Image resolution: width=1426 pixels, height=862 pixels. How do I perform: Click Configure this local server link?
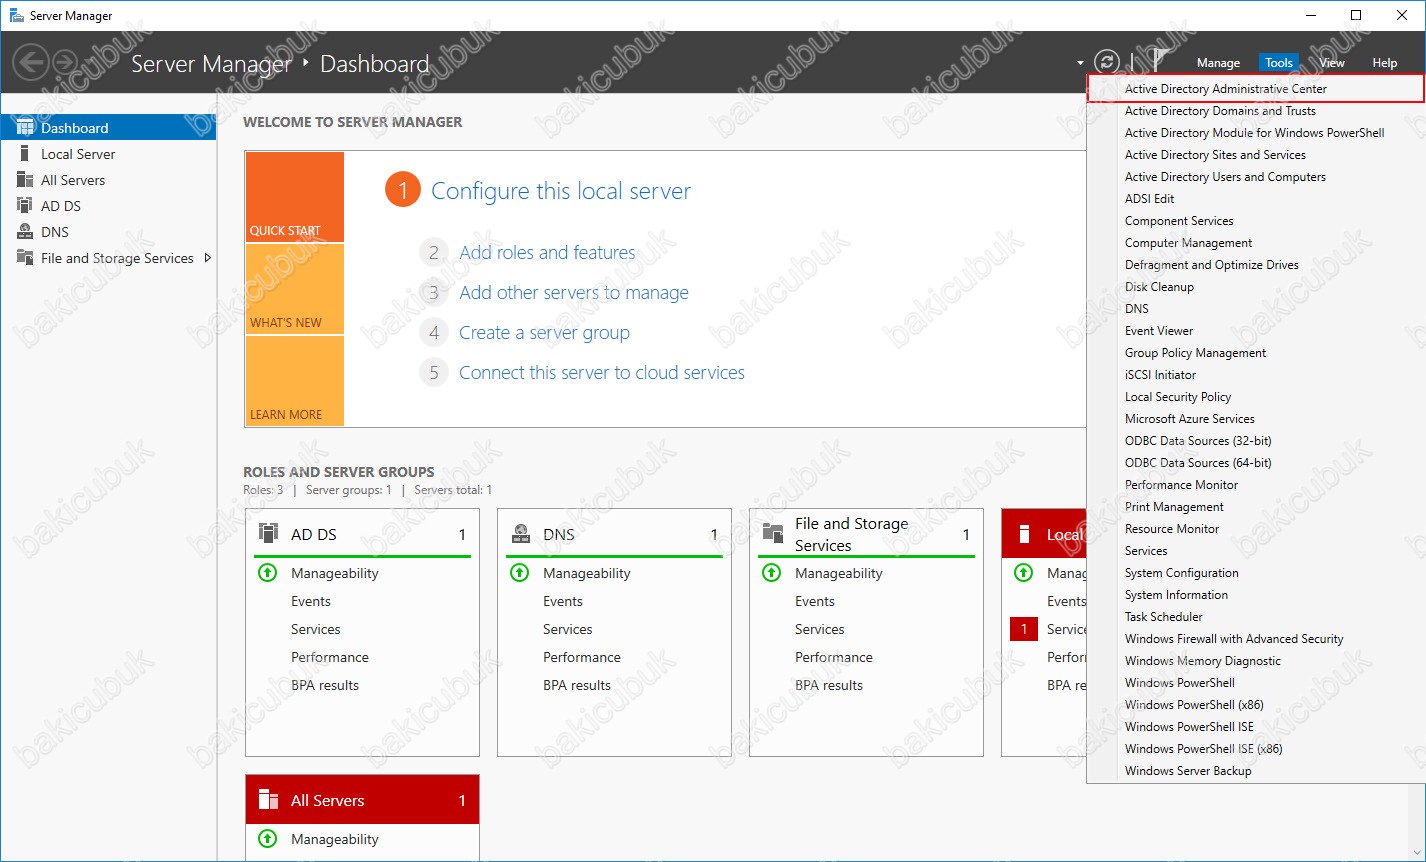point(561,191)
